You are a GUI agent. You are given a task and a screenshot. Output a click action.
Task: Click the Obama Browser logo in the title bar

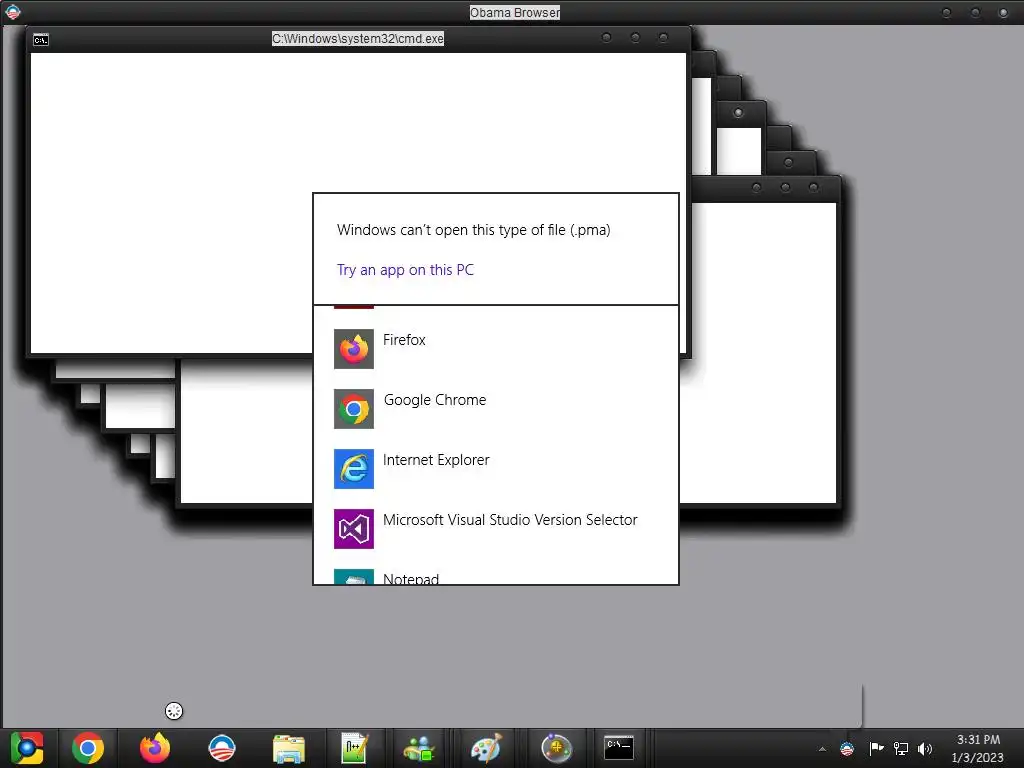click(12, 12)
